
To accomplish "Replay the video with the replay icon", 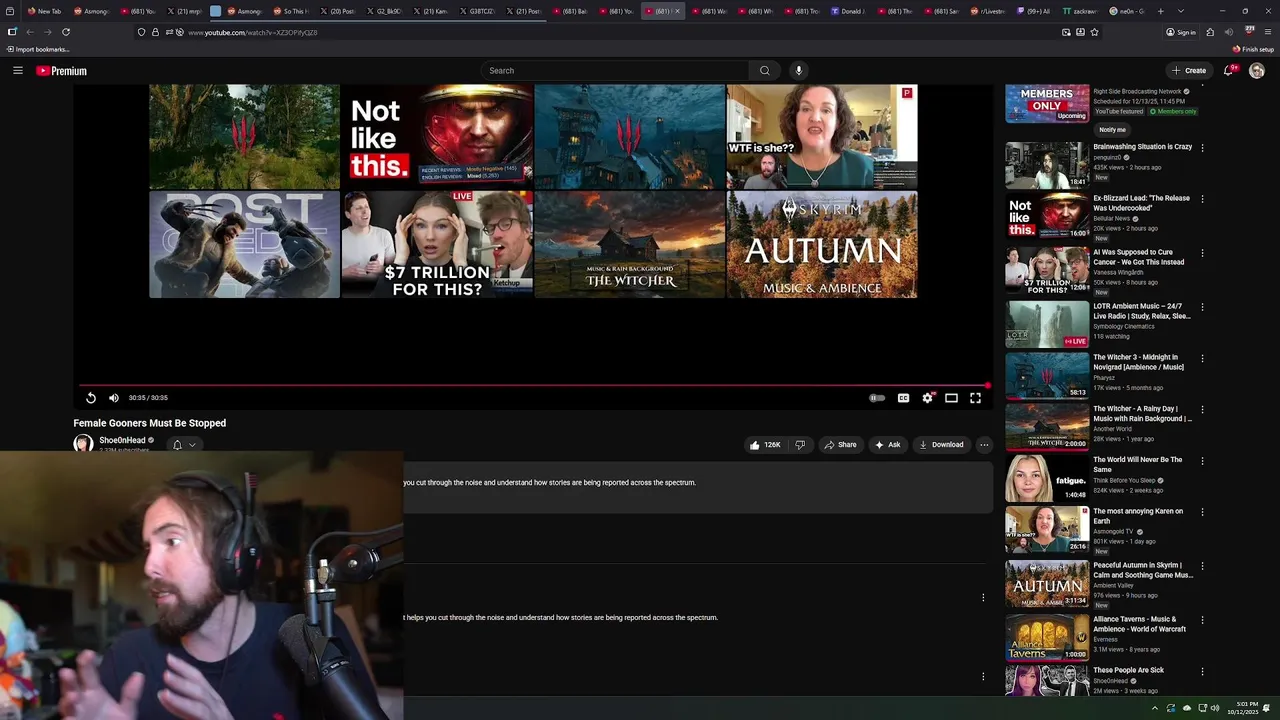I will pos(91,398).
